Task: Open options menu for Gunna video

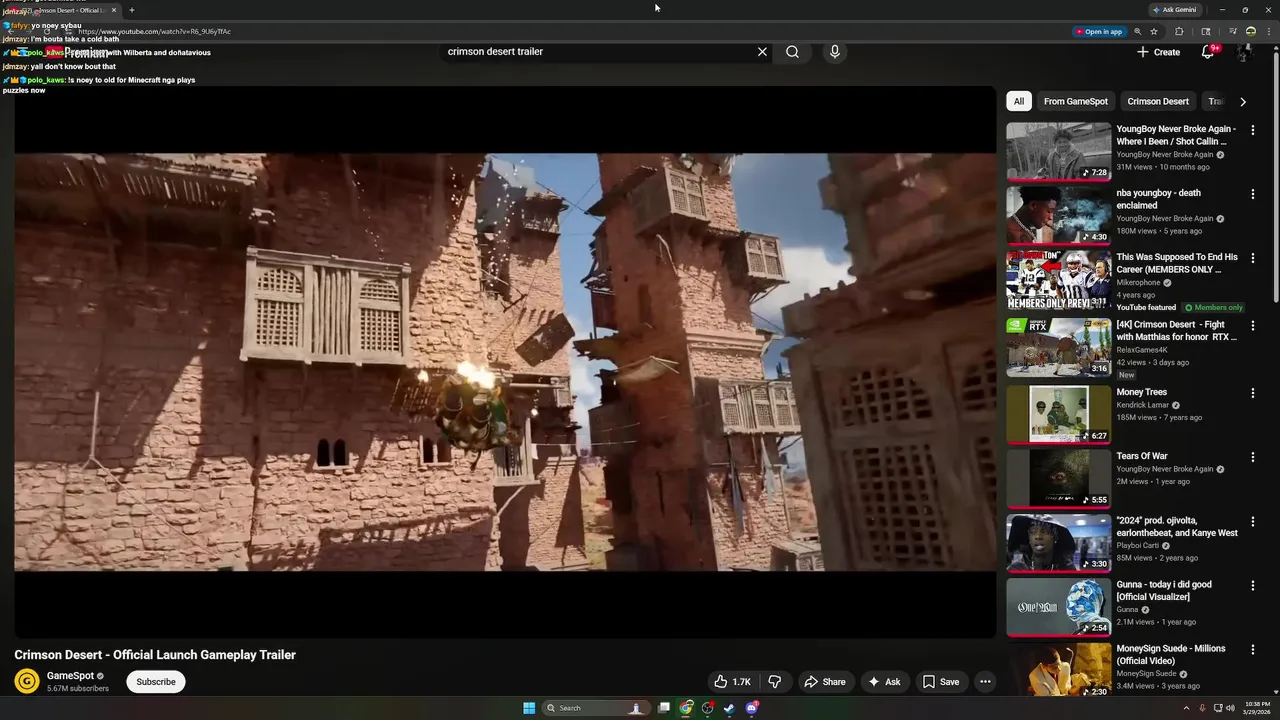Action: click(1252, 585)
